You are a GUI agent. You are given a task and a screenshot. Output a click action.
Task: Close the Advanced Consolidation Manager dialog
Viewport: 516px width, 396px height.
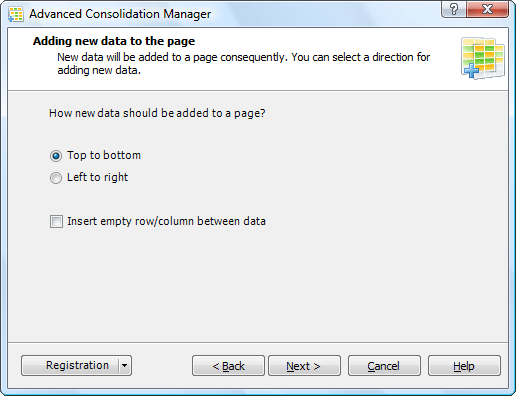488,9
